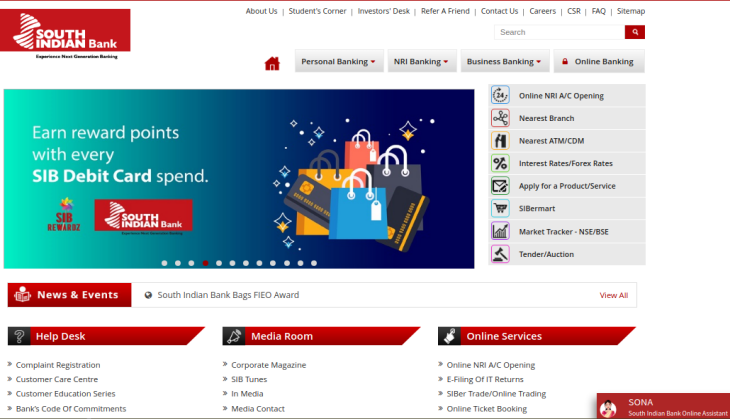This screenshot has width=730, height=419.
Task: Click the South Indian Bank logo
Action: 65,34
